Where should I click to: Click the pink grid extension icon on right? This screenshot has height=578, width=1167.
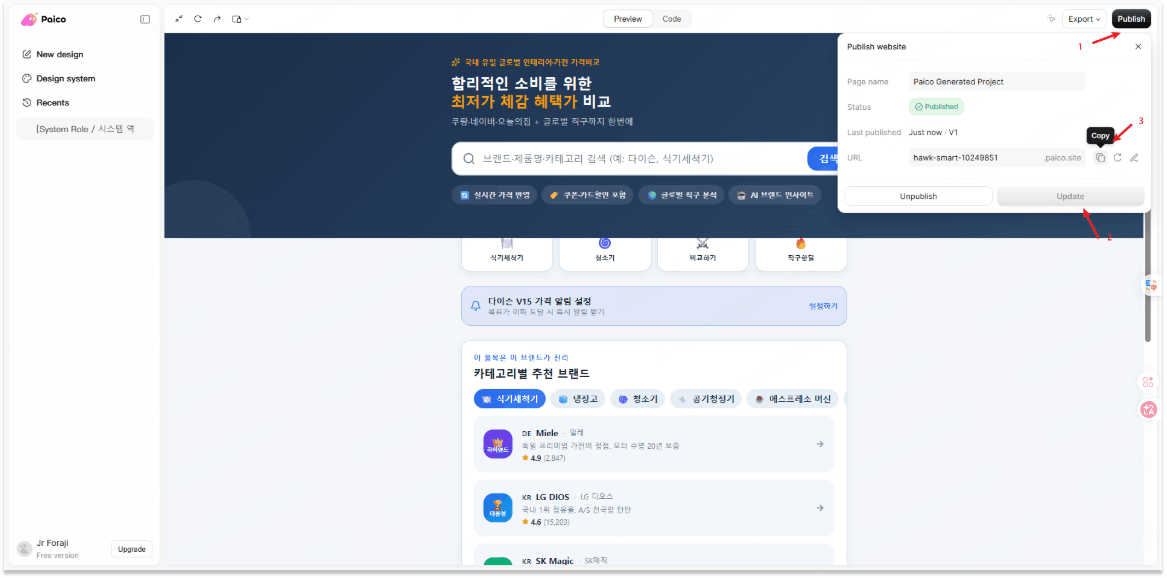1148,382
